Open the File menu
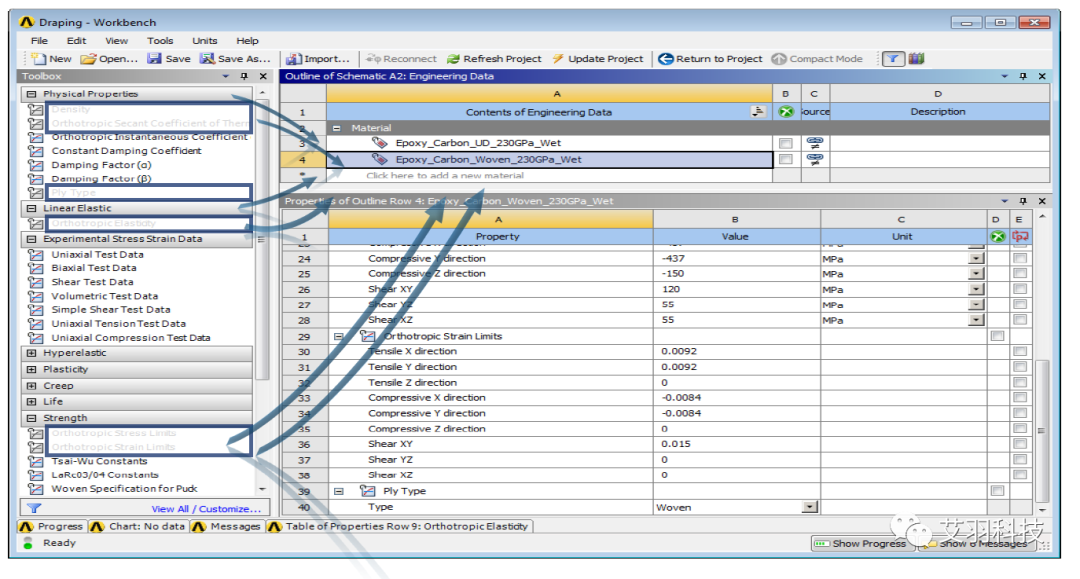This screenshot has height=579, width=1080. (x=39, y=41)
